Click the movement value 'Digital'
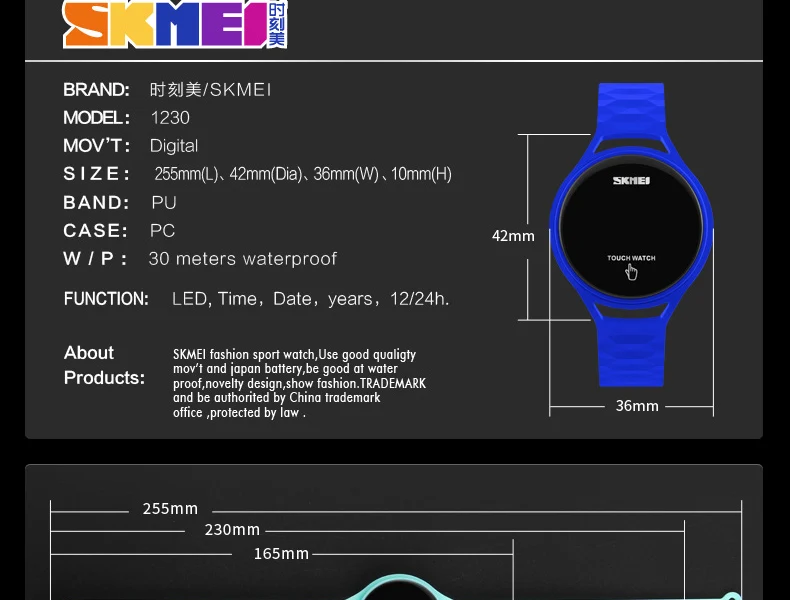 174,146
